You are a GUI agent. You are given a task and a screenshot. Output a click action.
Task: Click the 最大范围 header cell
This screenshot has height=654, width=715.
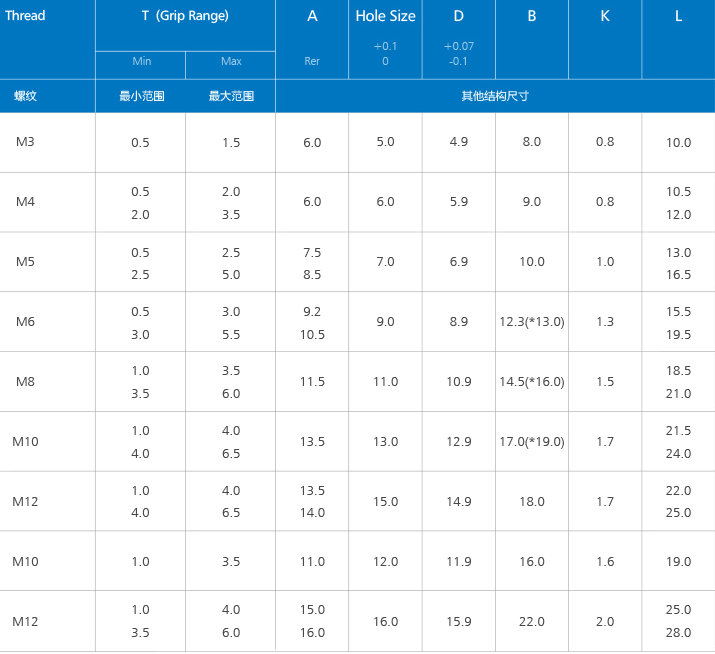(231, 97)
